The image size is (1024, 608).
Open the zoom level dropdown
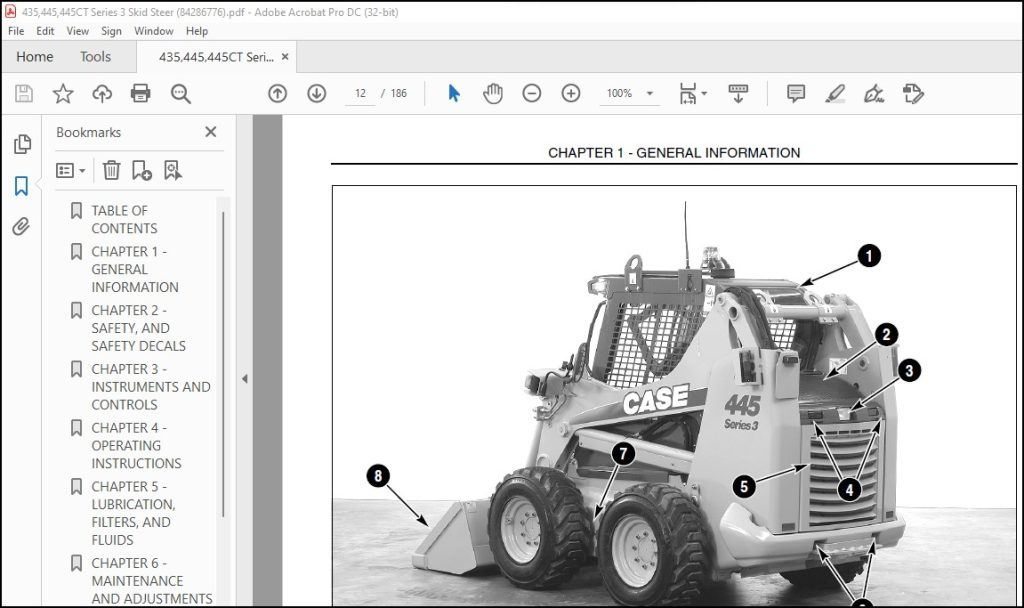coord(650,93)
